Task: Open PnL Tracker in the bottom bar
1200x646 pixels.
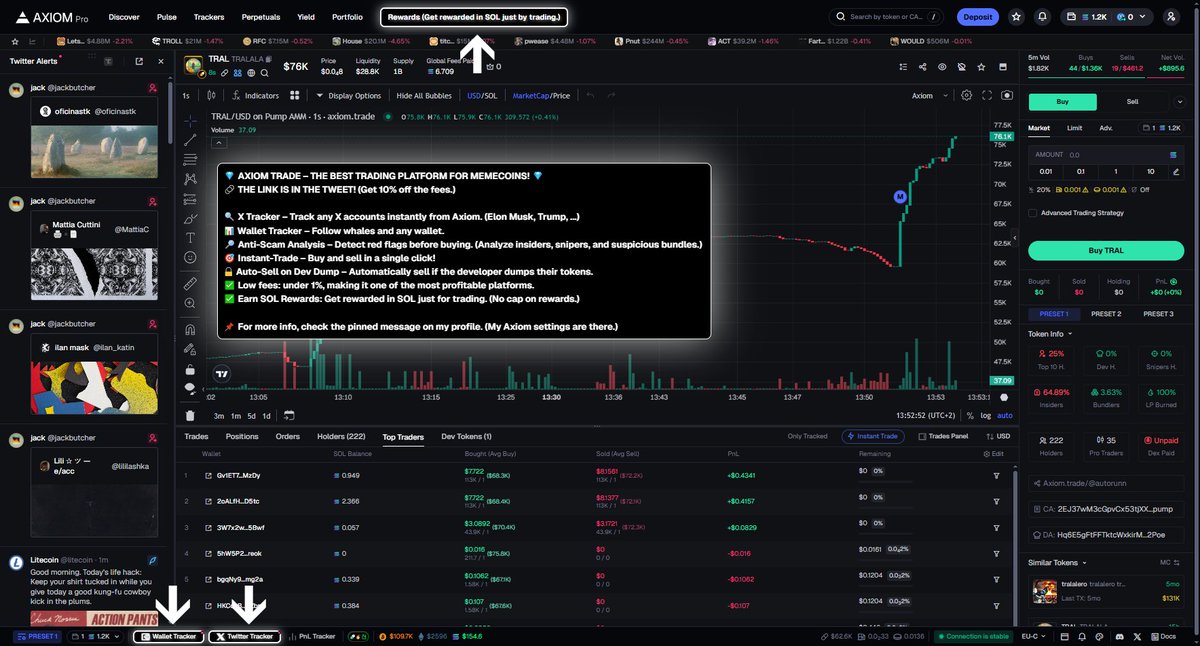Action: [x=314, y=636]
